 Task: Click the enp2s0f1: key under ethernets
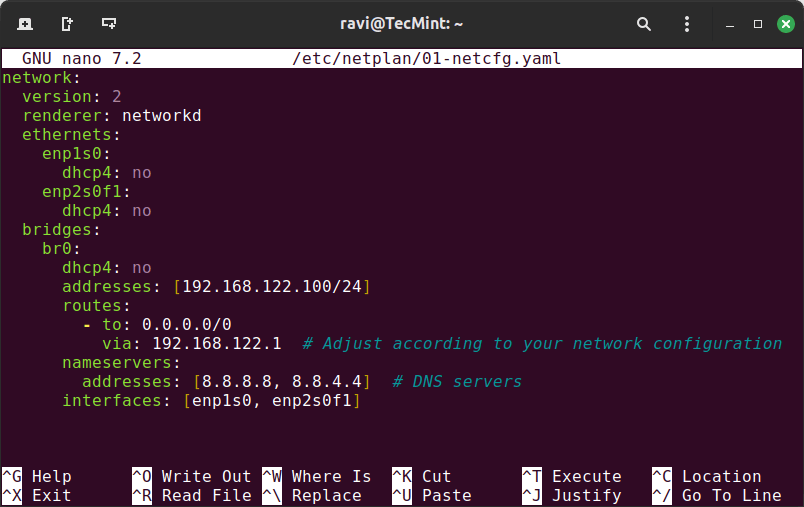[x=86, y=192]
